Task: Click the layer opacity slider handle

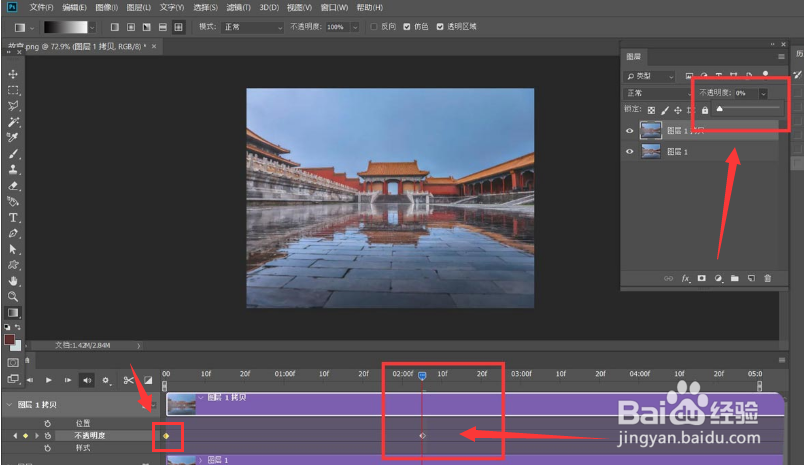Action: [719, 109]
